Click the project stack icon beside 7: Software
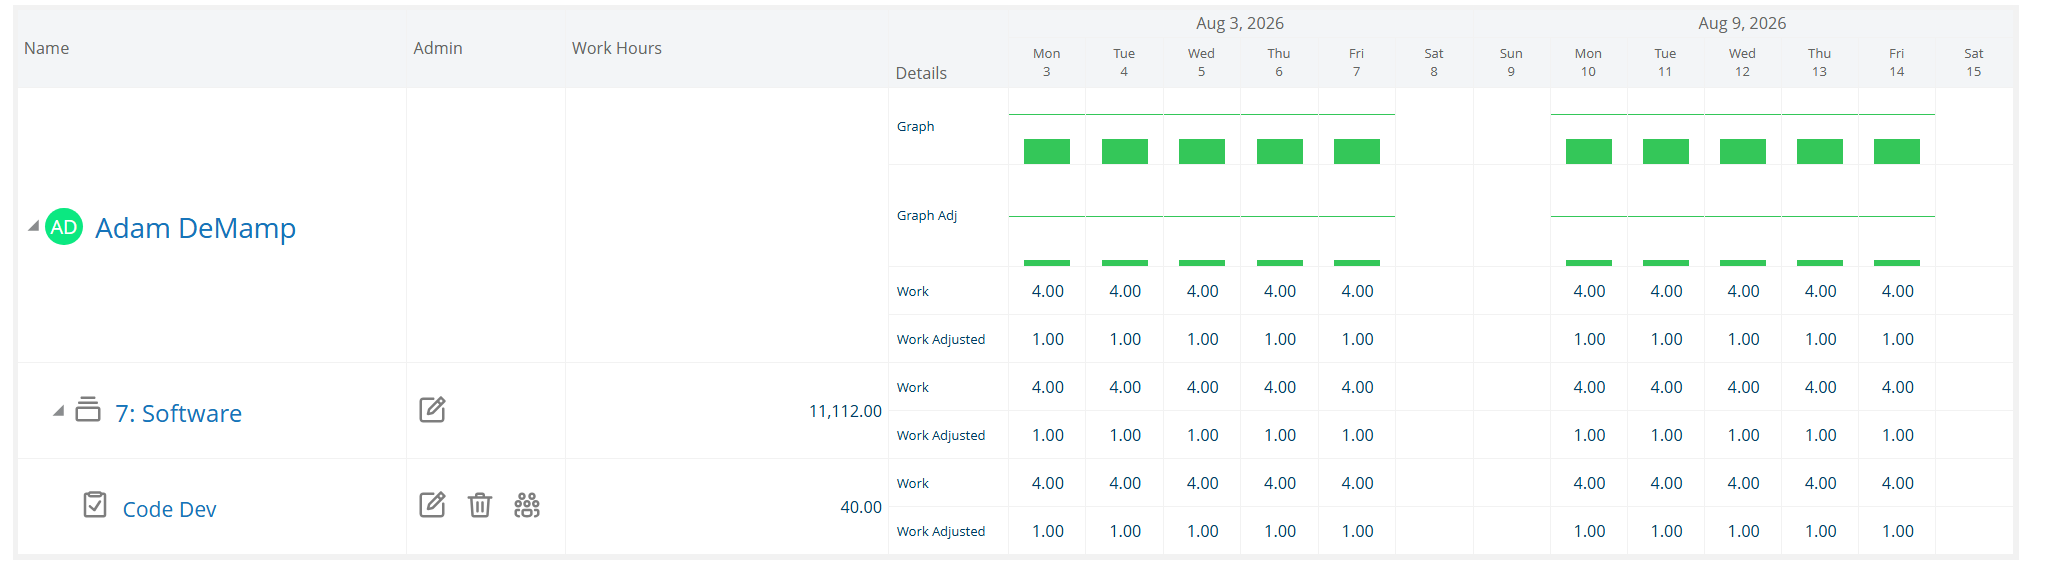Viewport: 2051px width, 579px height. [88, 409]
